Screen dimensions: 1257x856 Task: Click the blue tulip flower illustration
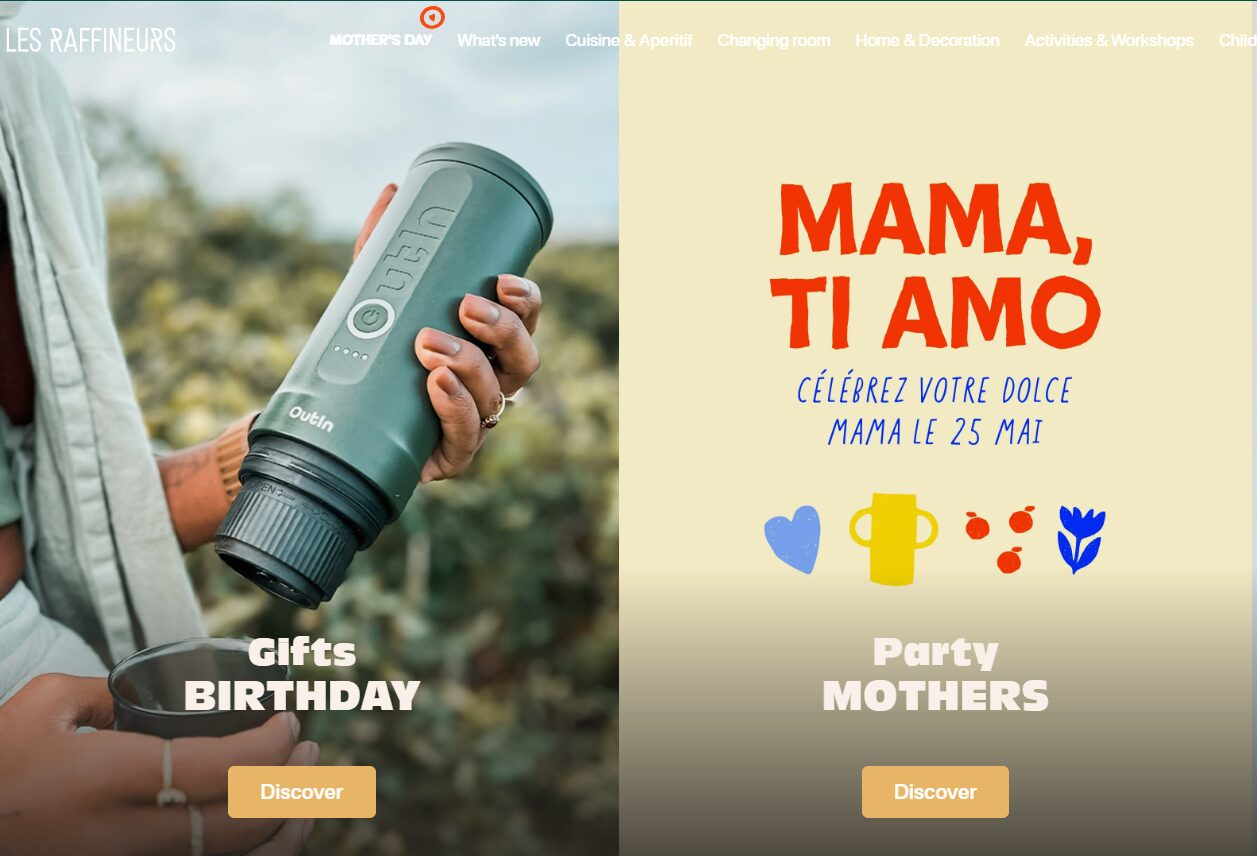click(1081, 539)
